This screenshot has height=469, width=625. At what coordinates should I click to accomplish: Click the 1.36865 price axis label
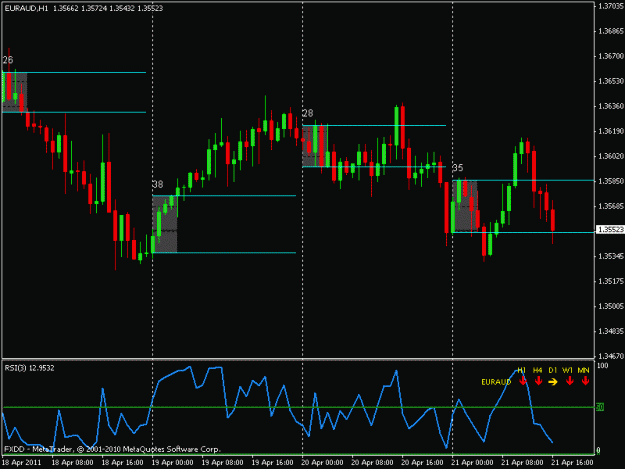tap(611, 31)
